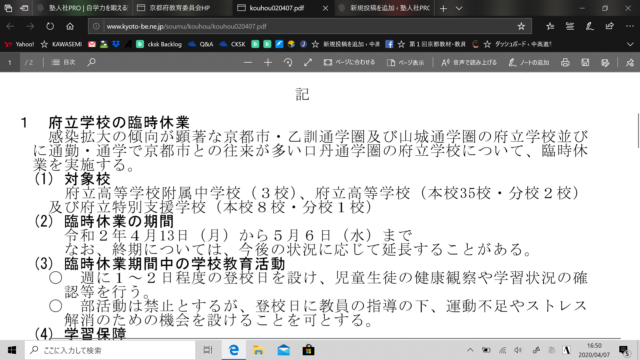Open the Windows Start menu
The width and height of the screenshot is (640, 360).
[x=12, y=350]
